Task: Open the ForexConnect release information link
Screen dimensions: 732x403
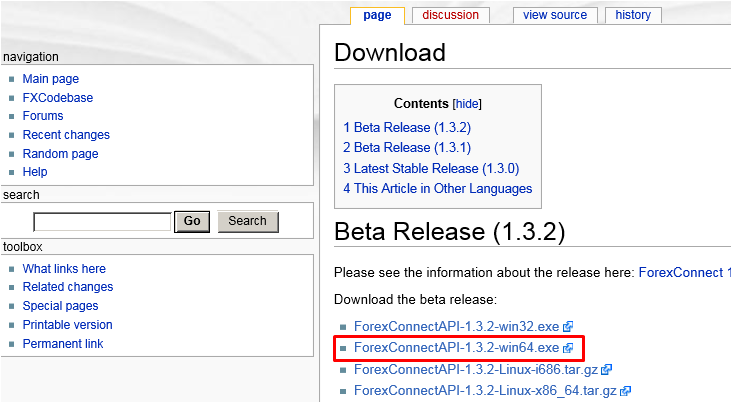Action: click(684, 273)
